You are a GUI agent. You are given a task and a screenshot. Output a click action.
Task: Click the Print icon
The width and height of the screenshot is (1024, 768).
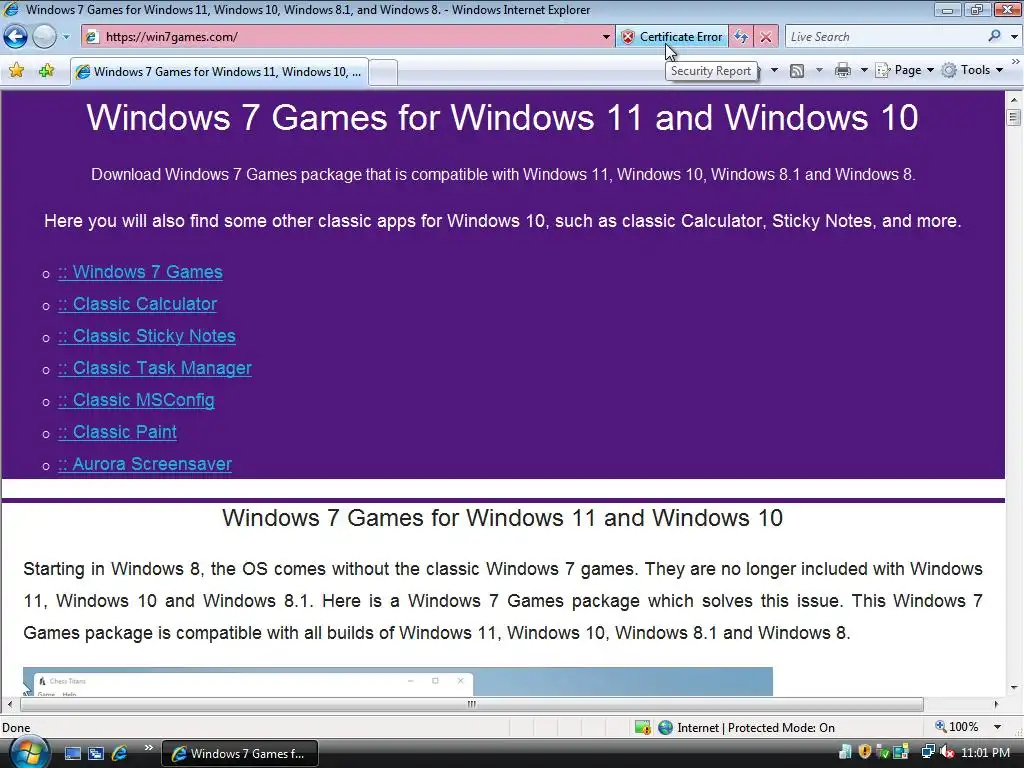(x=843, y=70)
